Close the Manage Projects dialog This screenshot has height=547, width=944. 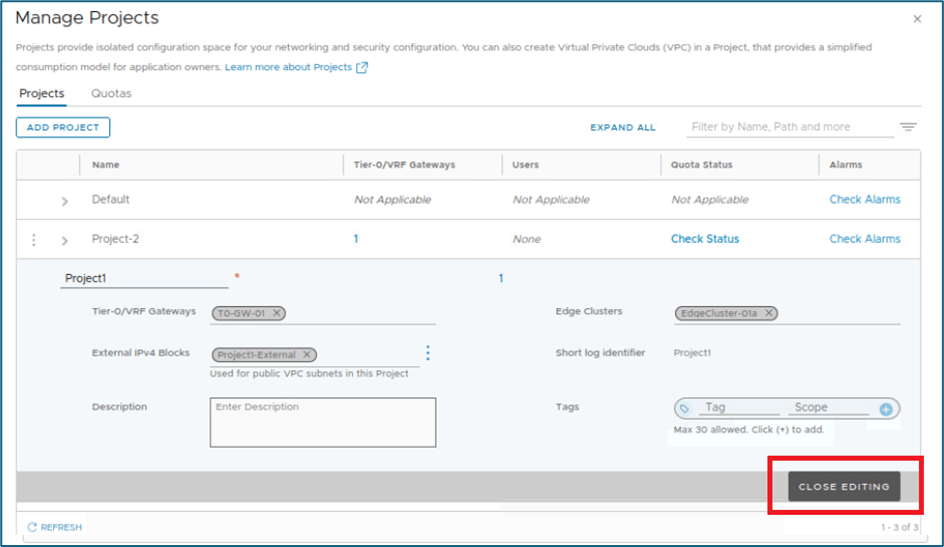click(917, 19)
